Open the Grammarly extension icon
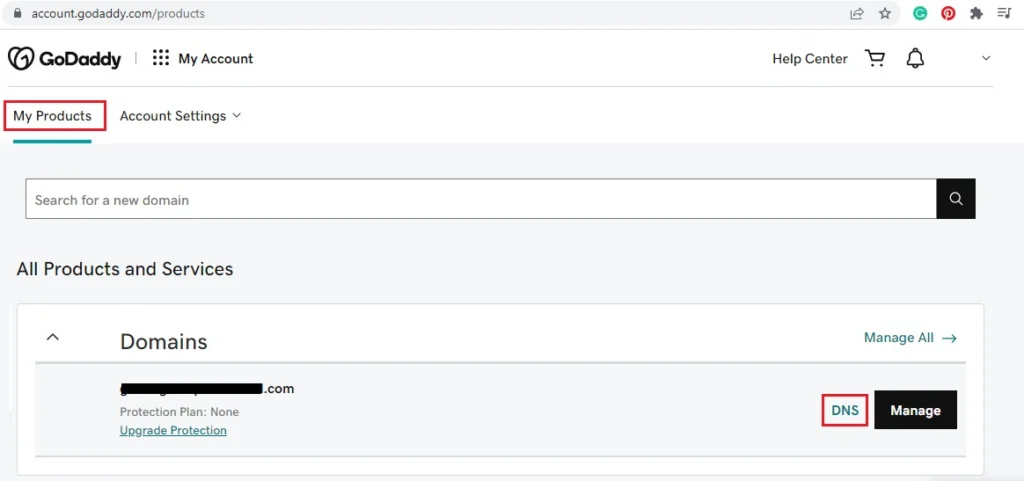 tap(920, 13)
